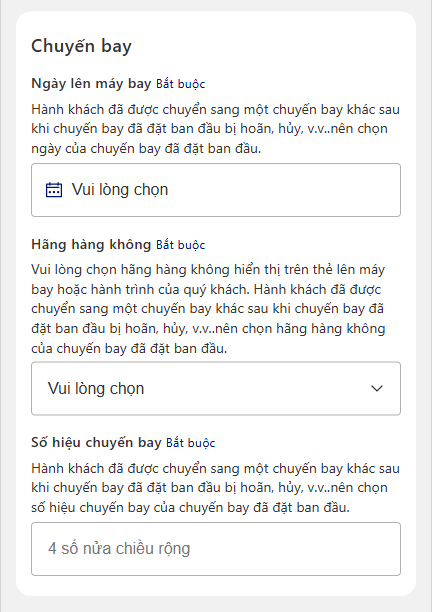Click the help text under Ngày lên máy bay
Viewport: 432px width, 612px height.
pos(215,129)
